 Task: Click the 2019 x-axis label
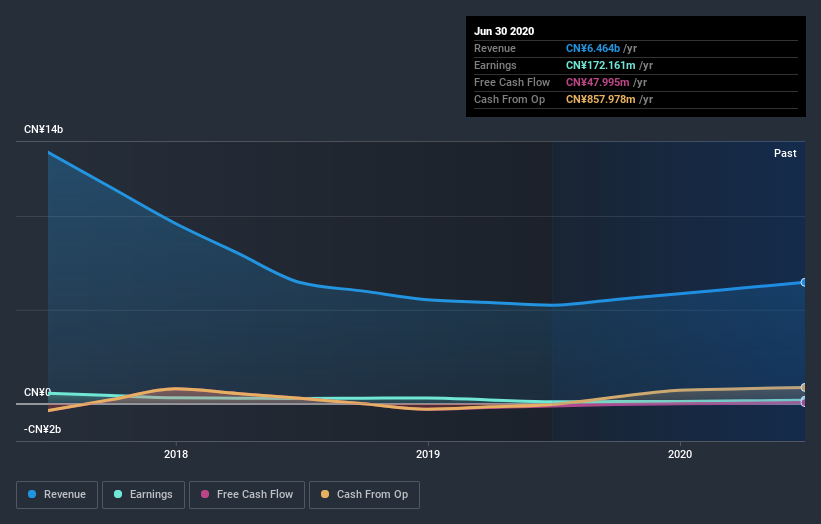(428, 454)
